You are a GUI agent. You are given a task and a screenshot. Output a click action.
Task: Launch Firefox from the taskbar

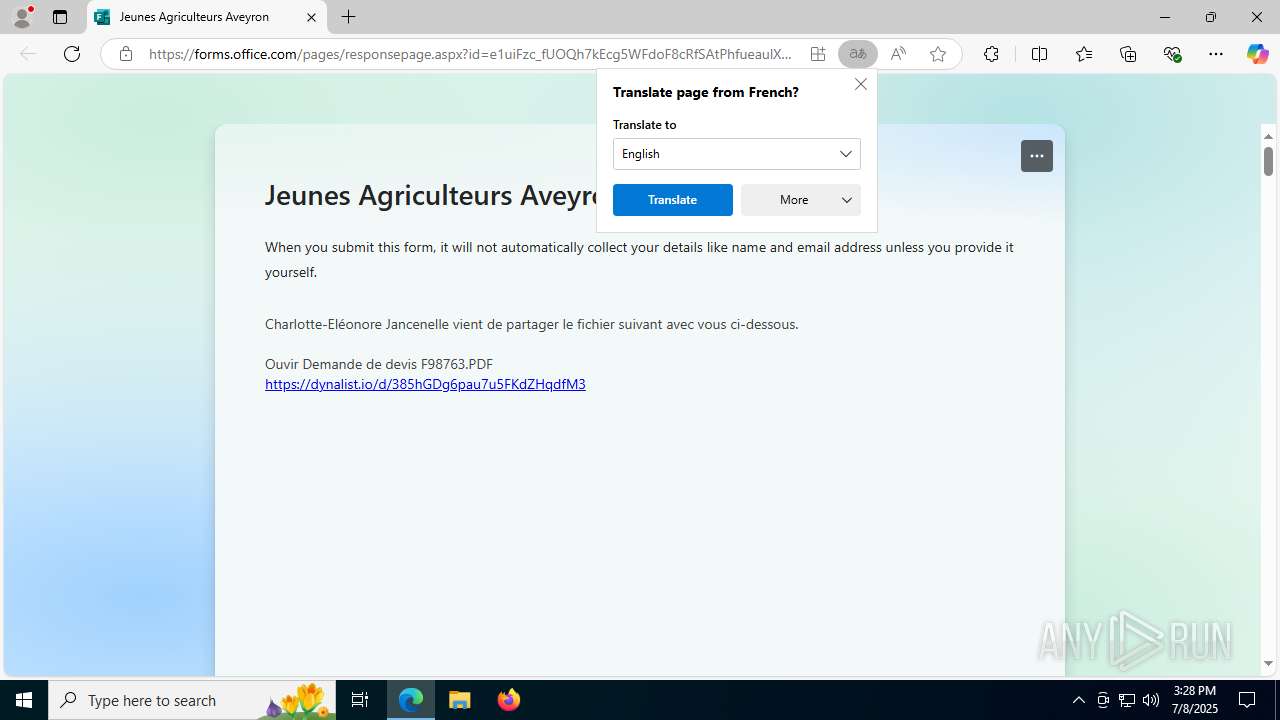pyautogui.click(x=509, y=700)
